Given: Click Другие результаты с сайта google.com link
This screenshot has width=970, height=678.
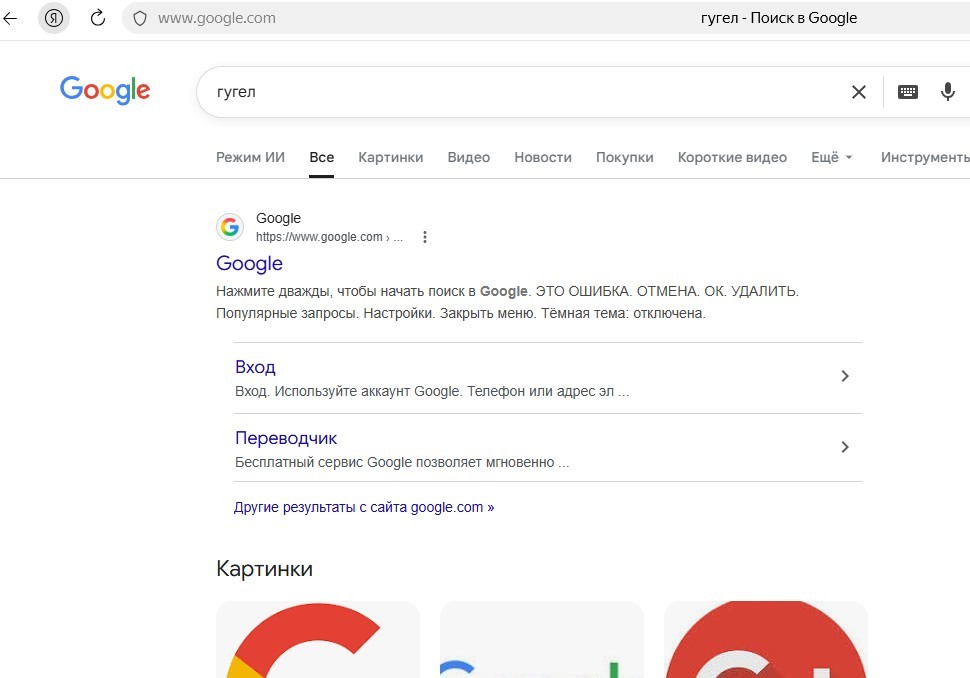Looking at the screenshot, I should 364,507.
